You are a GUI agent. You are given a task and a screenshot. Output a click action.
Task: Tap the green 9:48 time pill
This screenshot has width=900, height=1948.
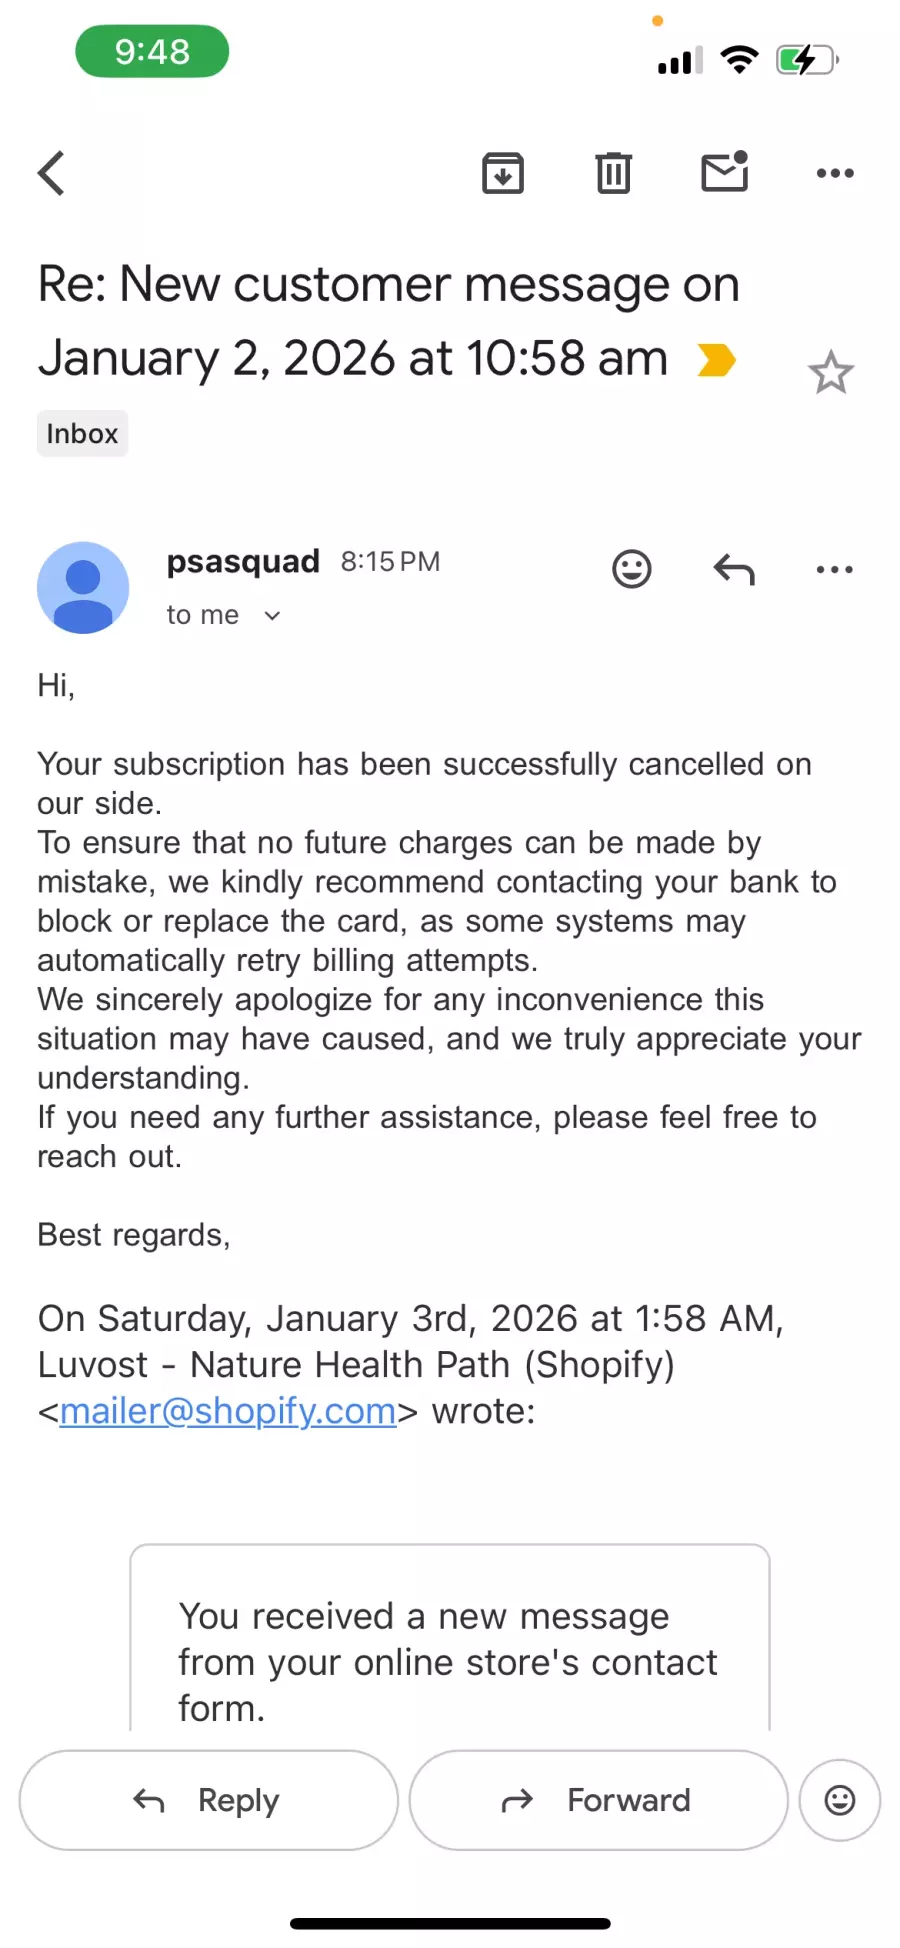point(152,51)
